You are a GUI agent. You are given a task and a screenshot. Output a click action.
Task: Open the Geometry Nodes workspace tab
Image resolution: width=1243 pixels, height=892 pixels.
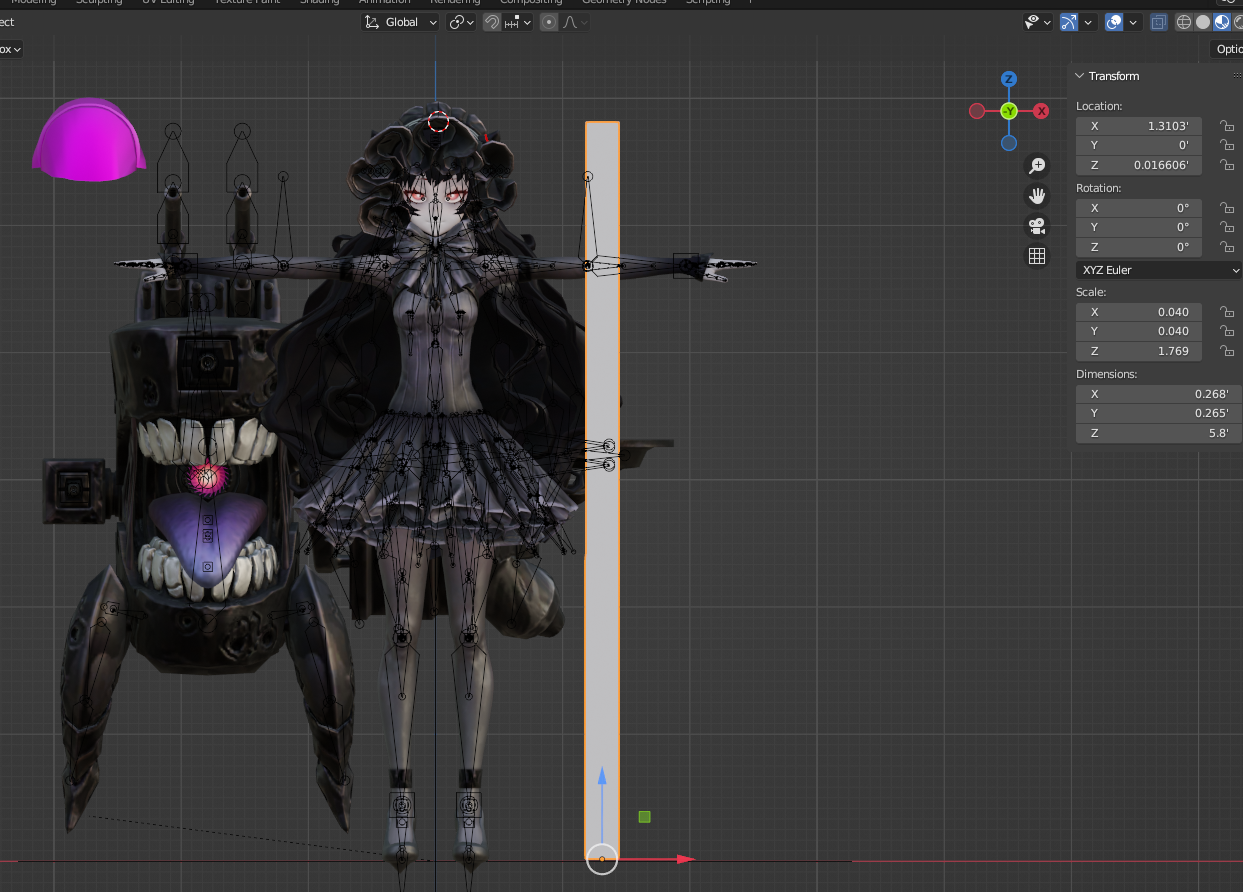pos(624,2)
